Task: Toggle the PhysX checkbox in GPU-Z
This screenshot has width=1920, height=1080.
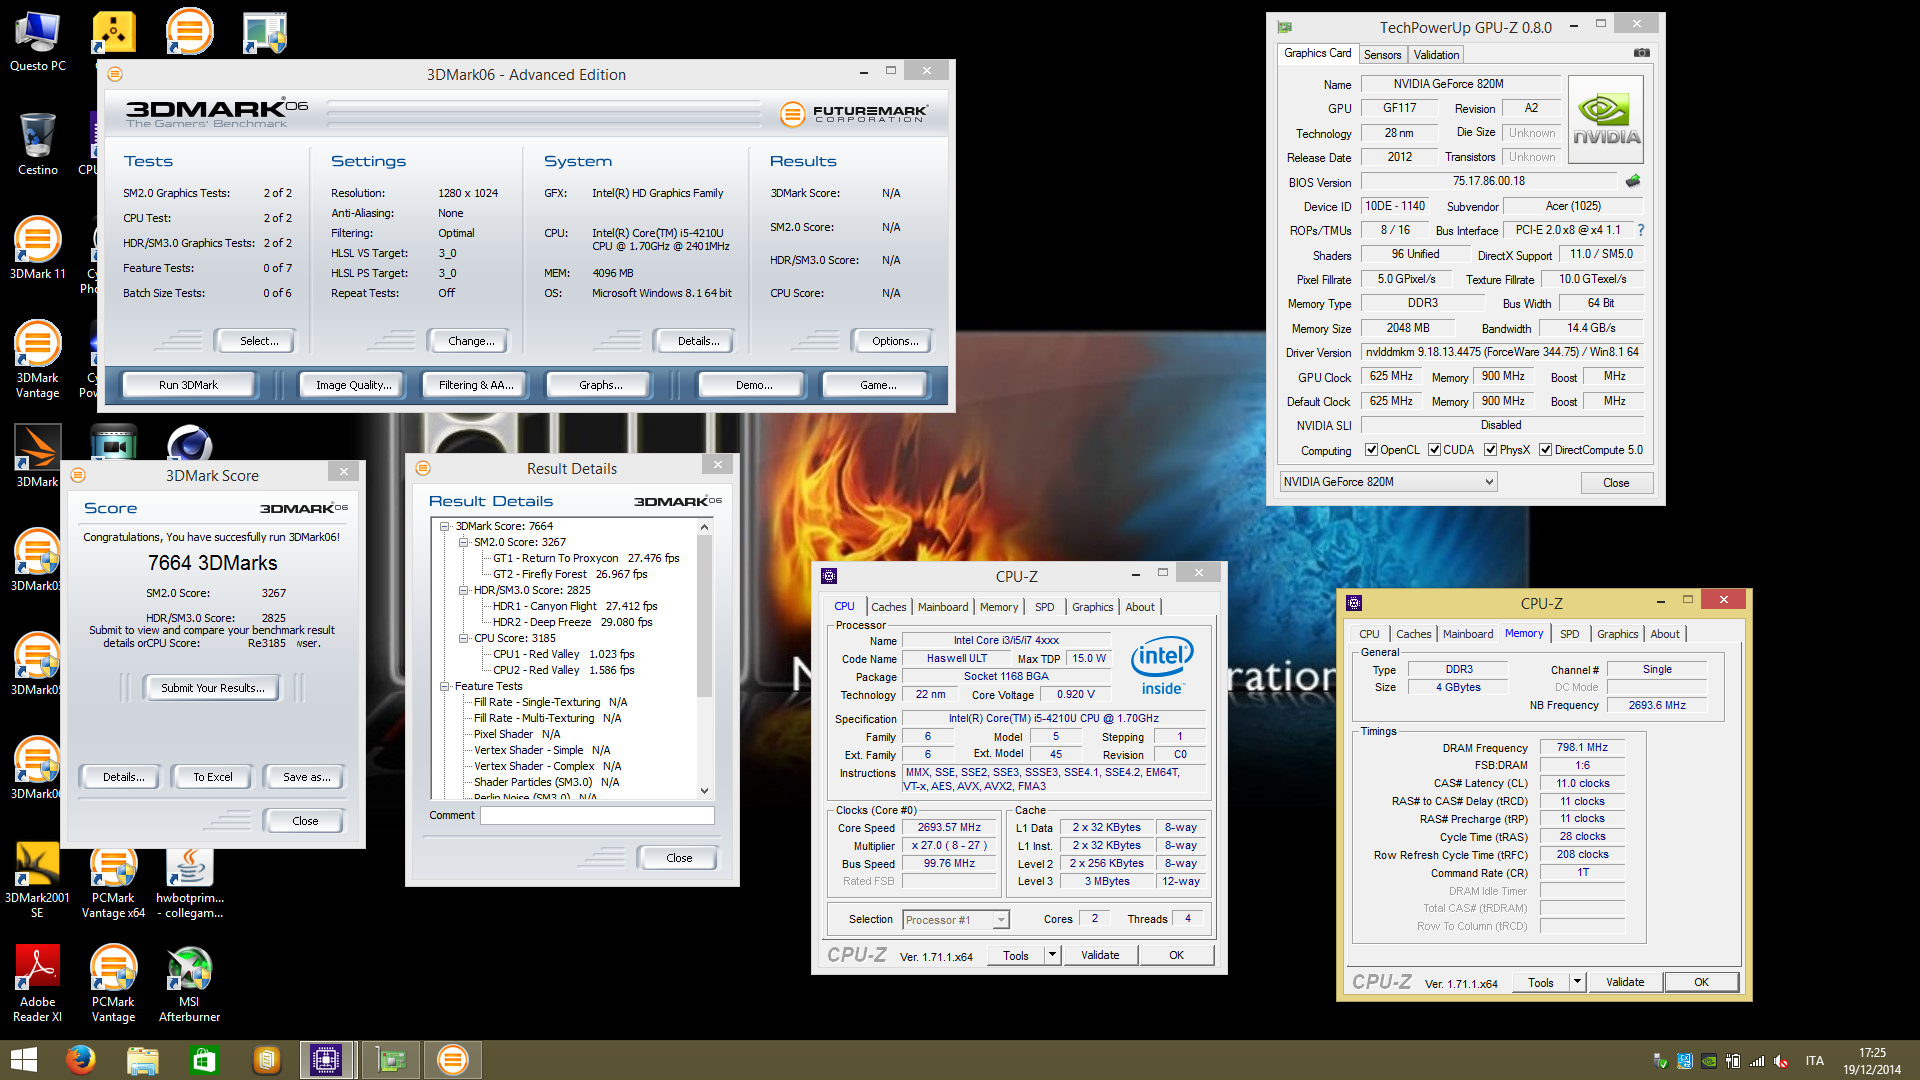Action: click(x=1490, y=450)
